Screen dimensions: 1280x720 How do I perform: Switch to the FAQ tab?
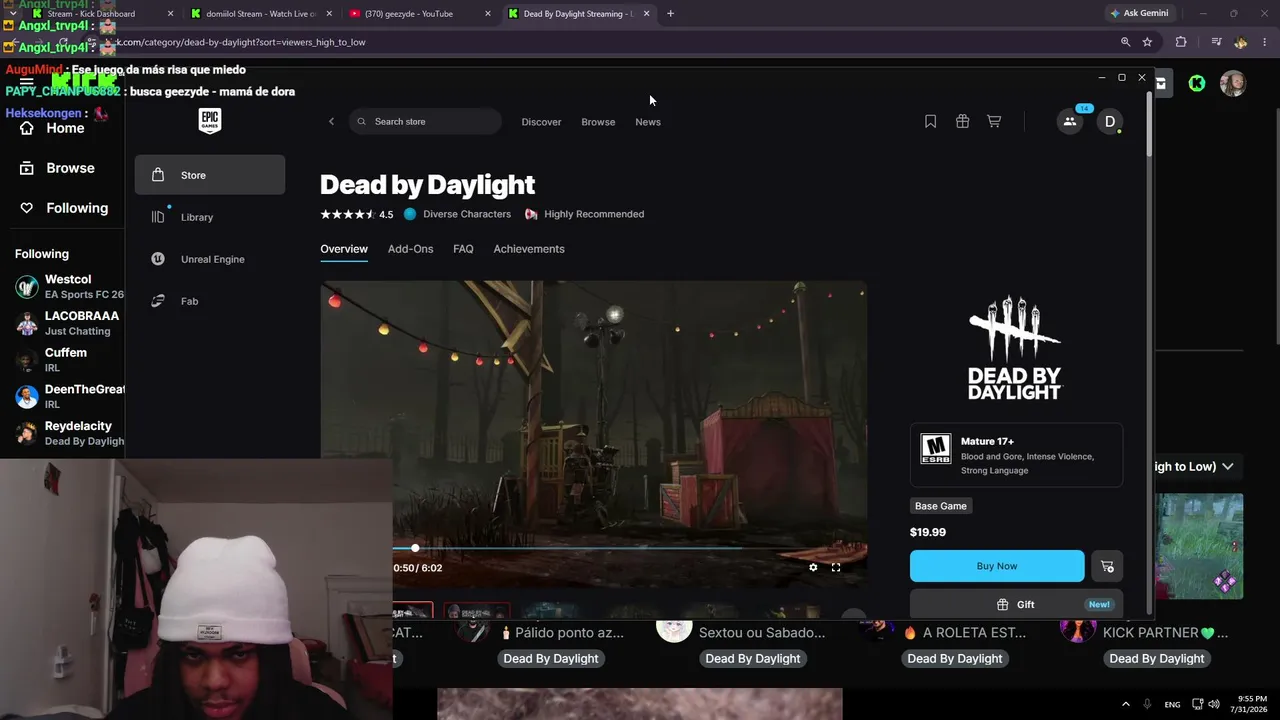[463, 249]
